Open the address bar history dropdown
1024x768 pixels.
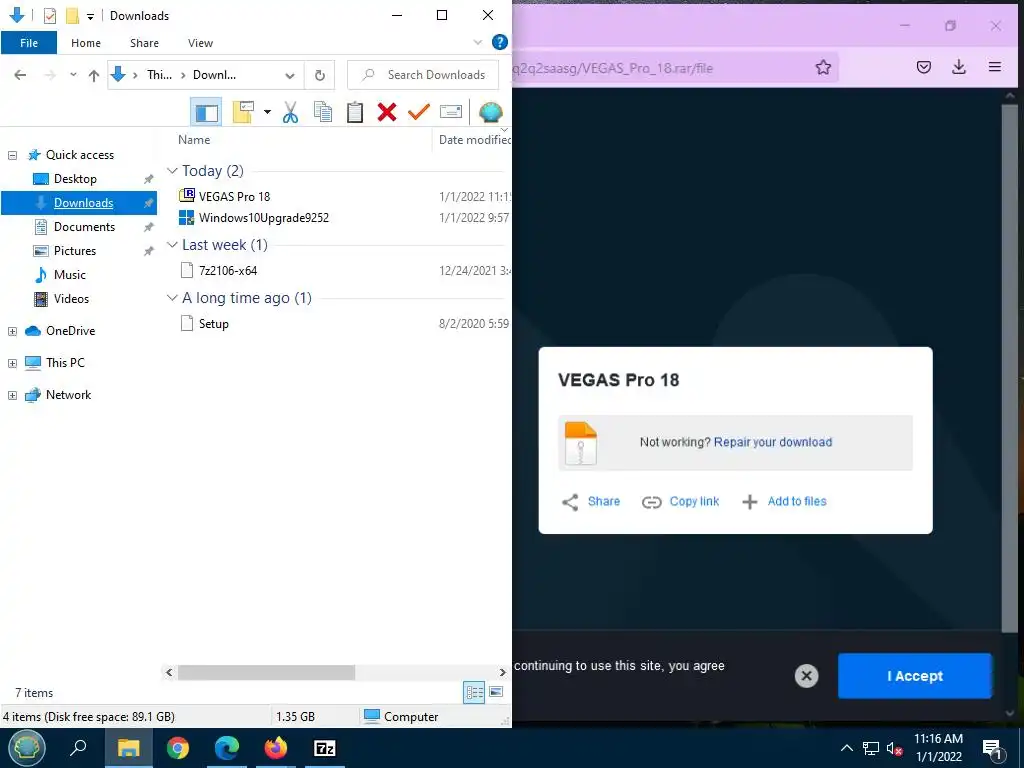290,76
